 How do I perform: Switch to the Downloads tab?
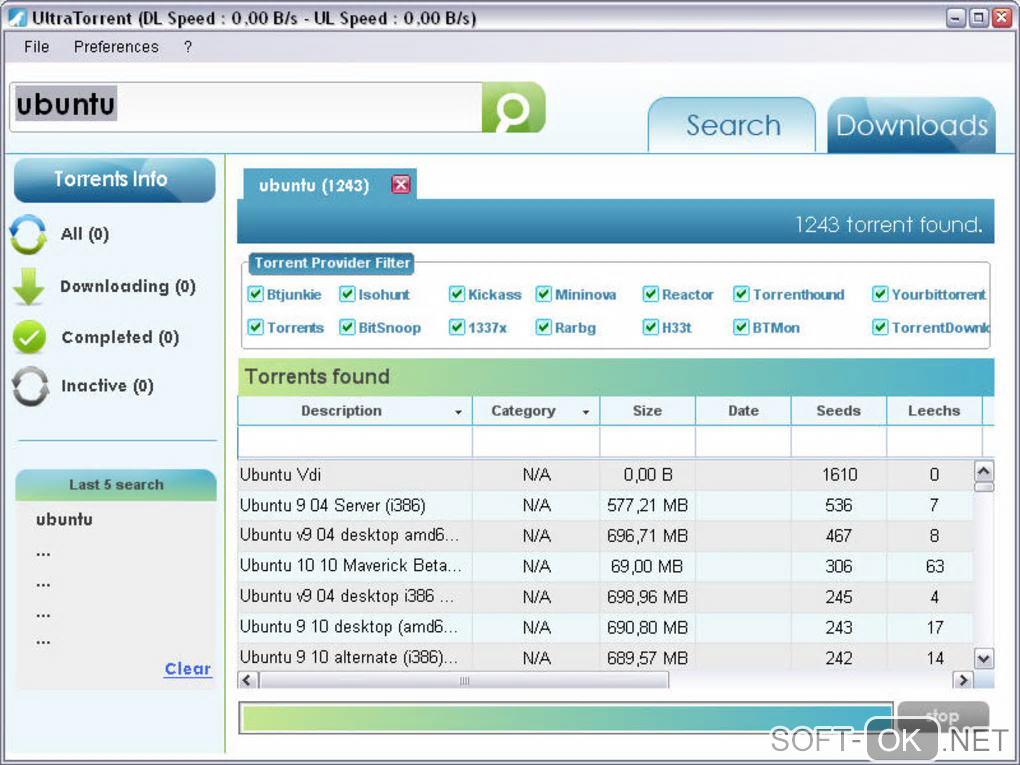click(911, 125)
